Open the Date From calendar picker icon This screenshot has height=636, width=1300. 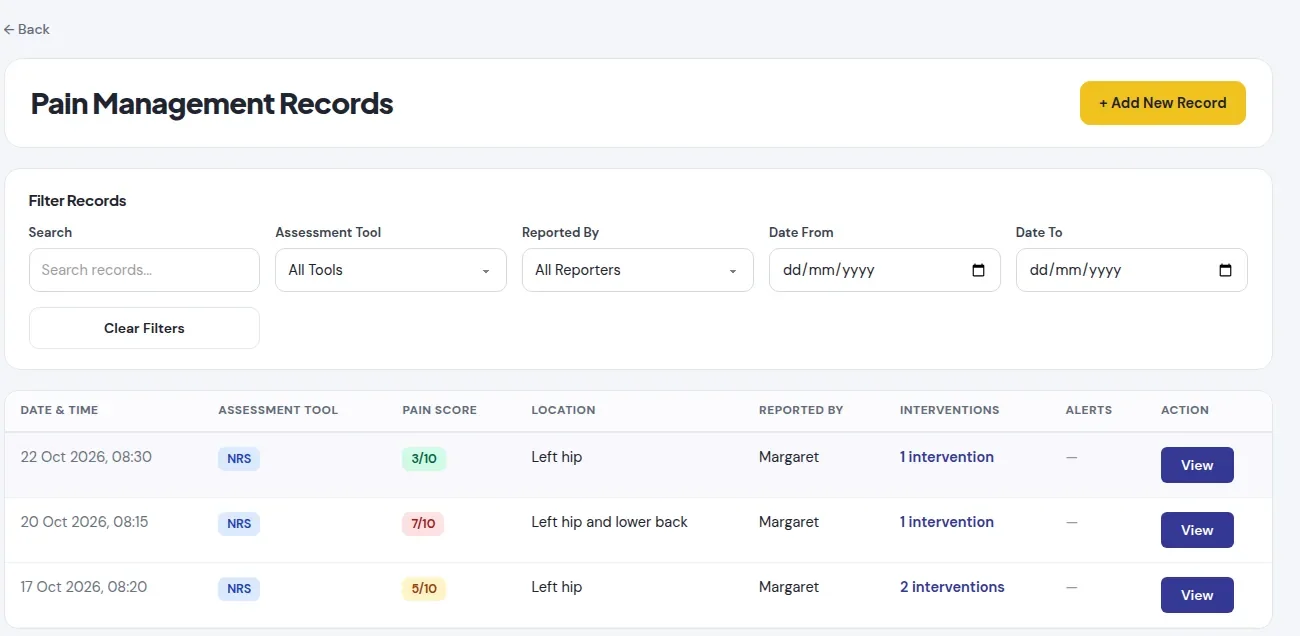978,270
